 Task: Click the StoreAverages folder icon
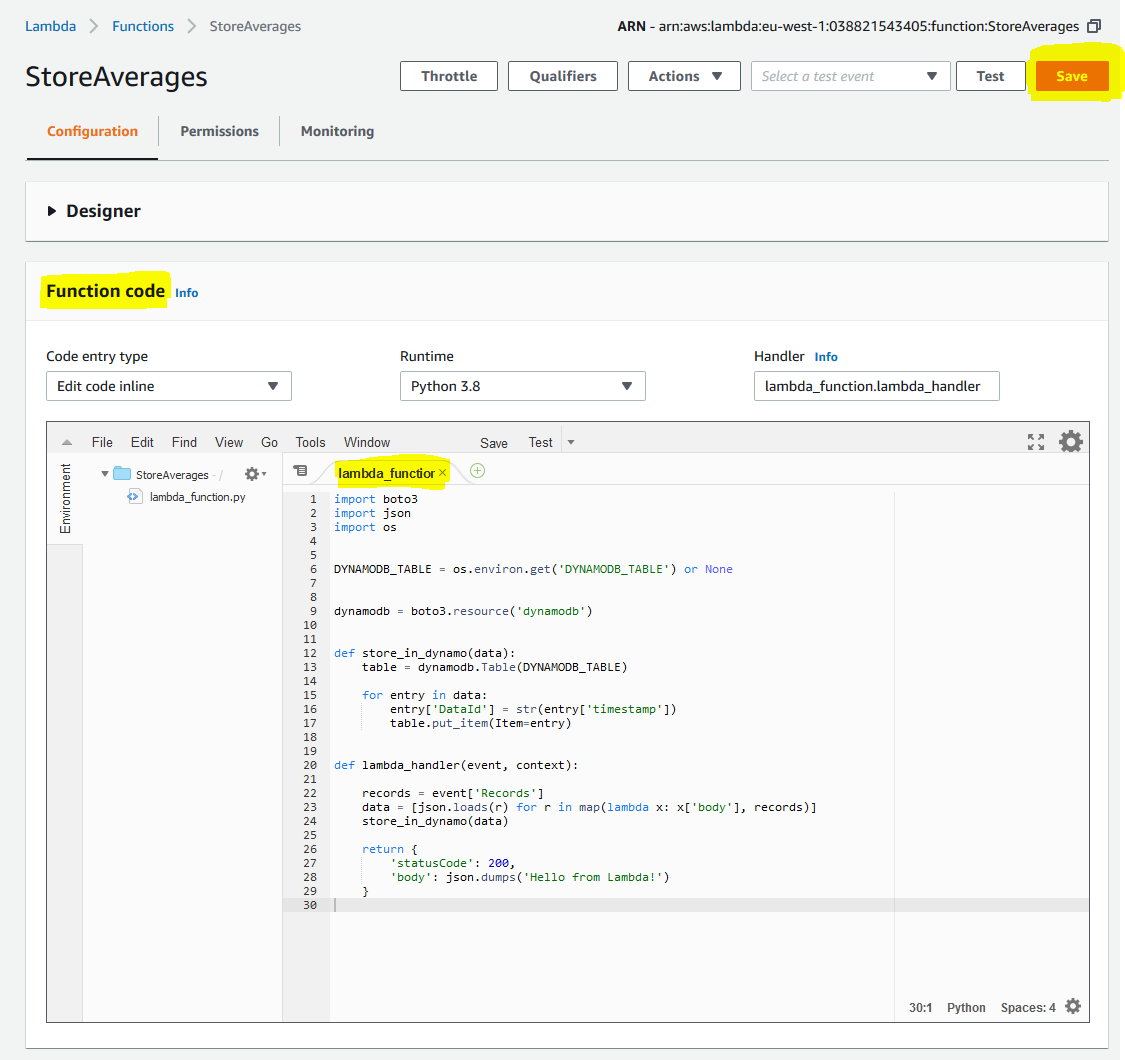122,474
